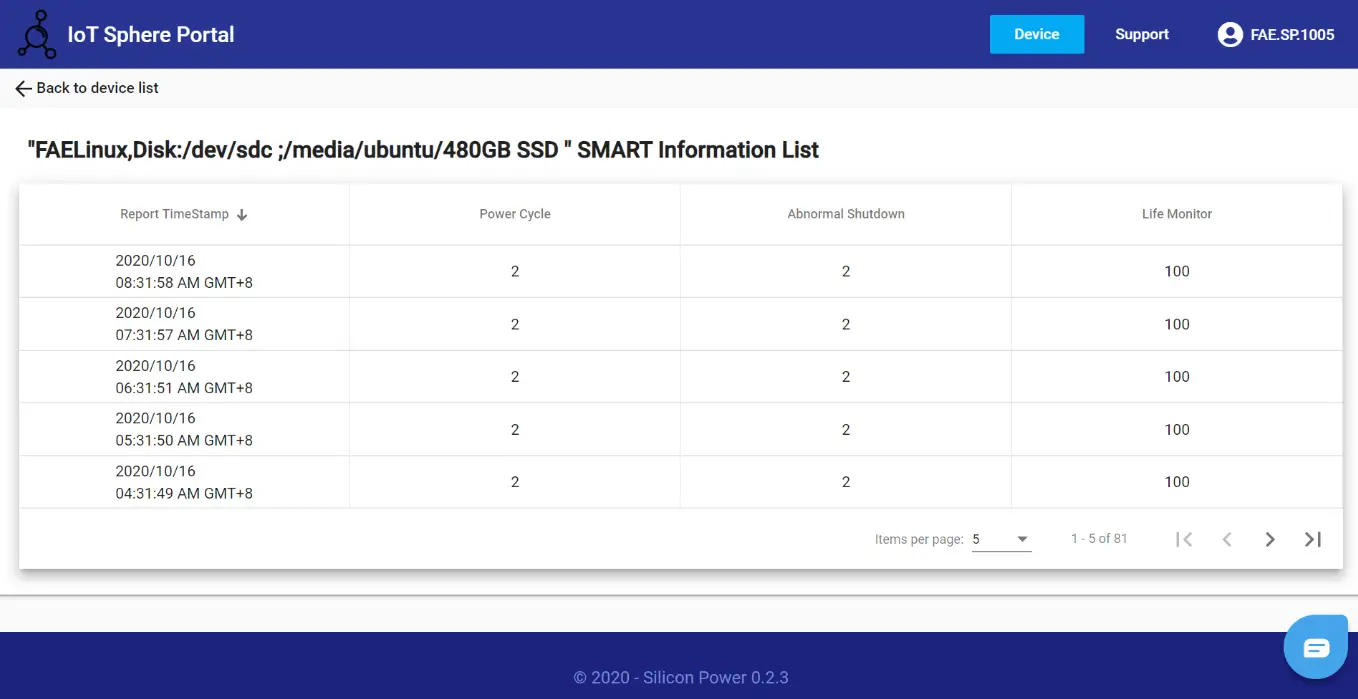The height and width of the screenshot is (699, 1358).
Task: Click the user account avatar icon
Action: (x=1229, y=35)
